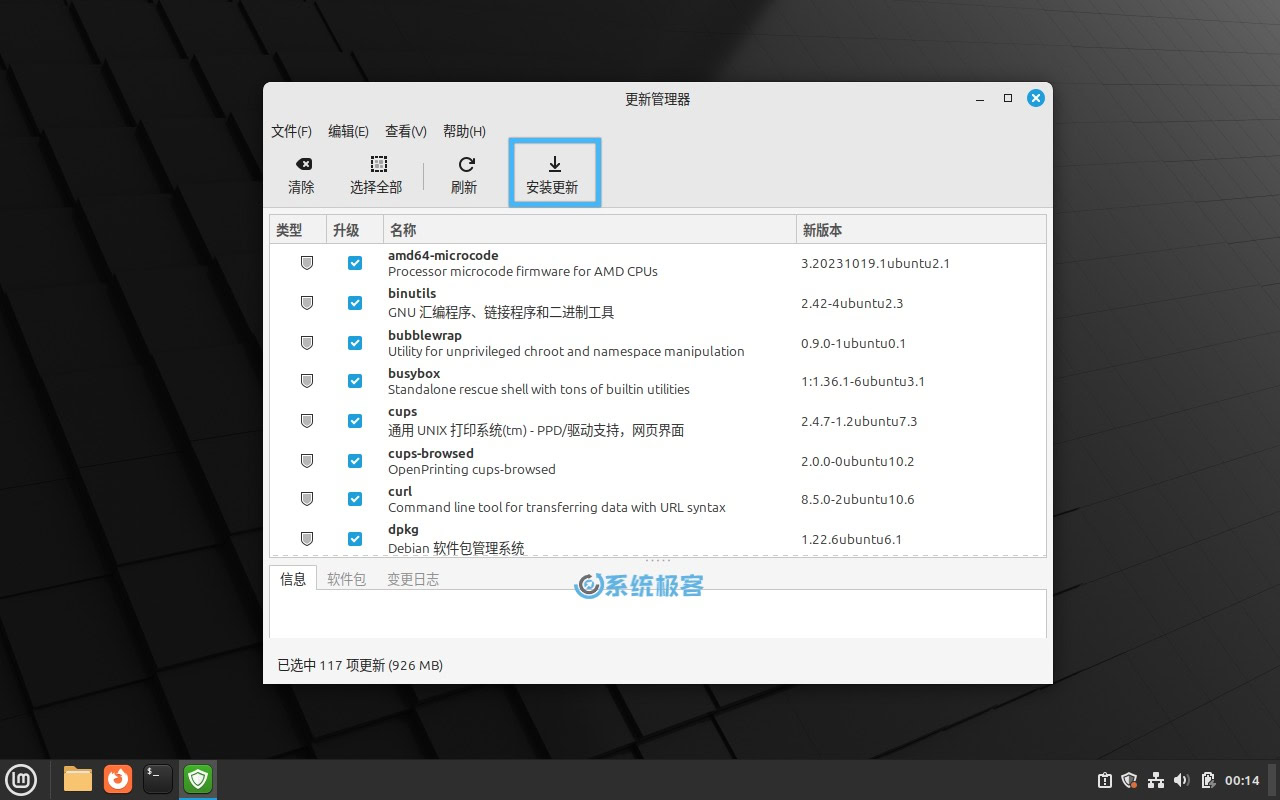Uncheck the binutils update checkbox
This screenshot has height=800, width=1280.
pos(355,303)
